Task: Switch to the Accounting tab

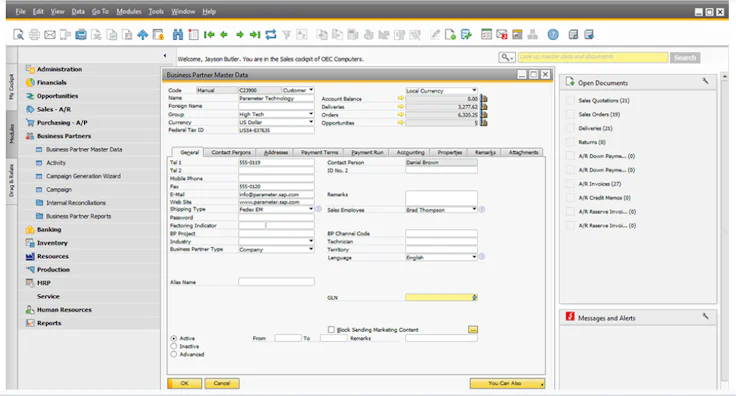Action: (410, 152)
